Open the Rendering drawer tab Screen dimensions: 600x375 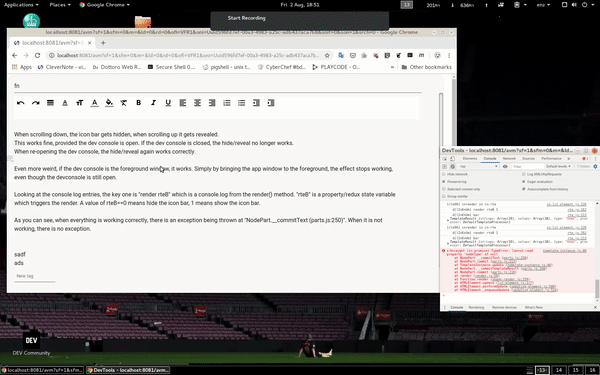click(x=476, y=307)
